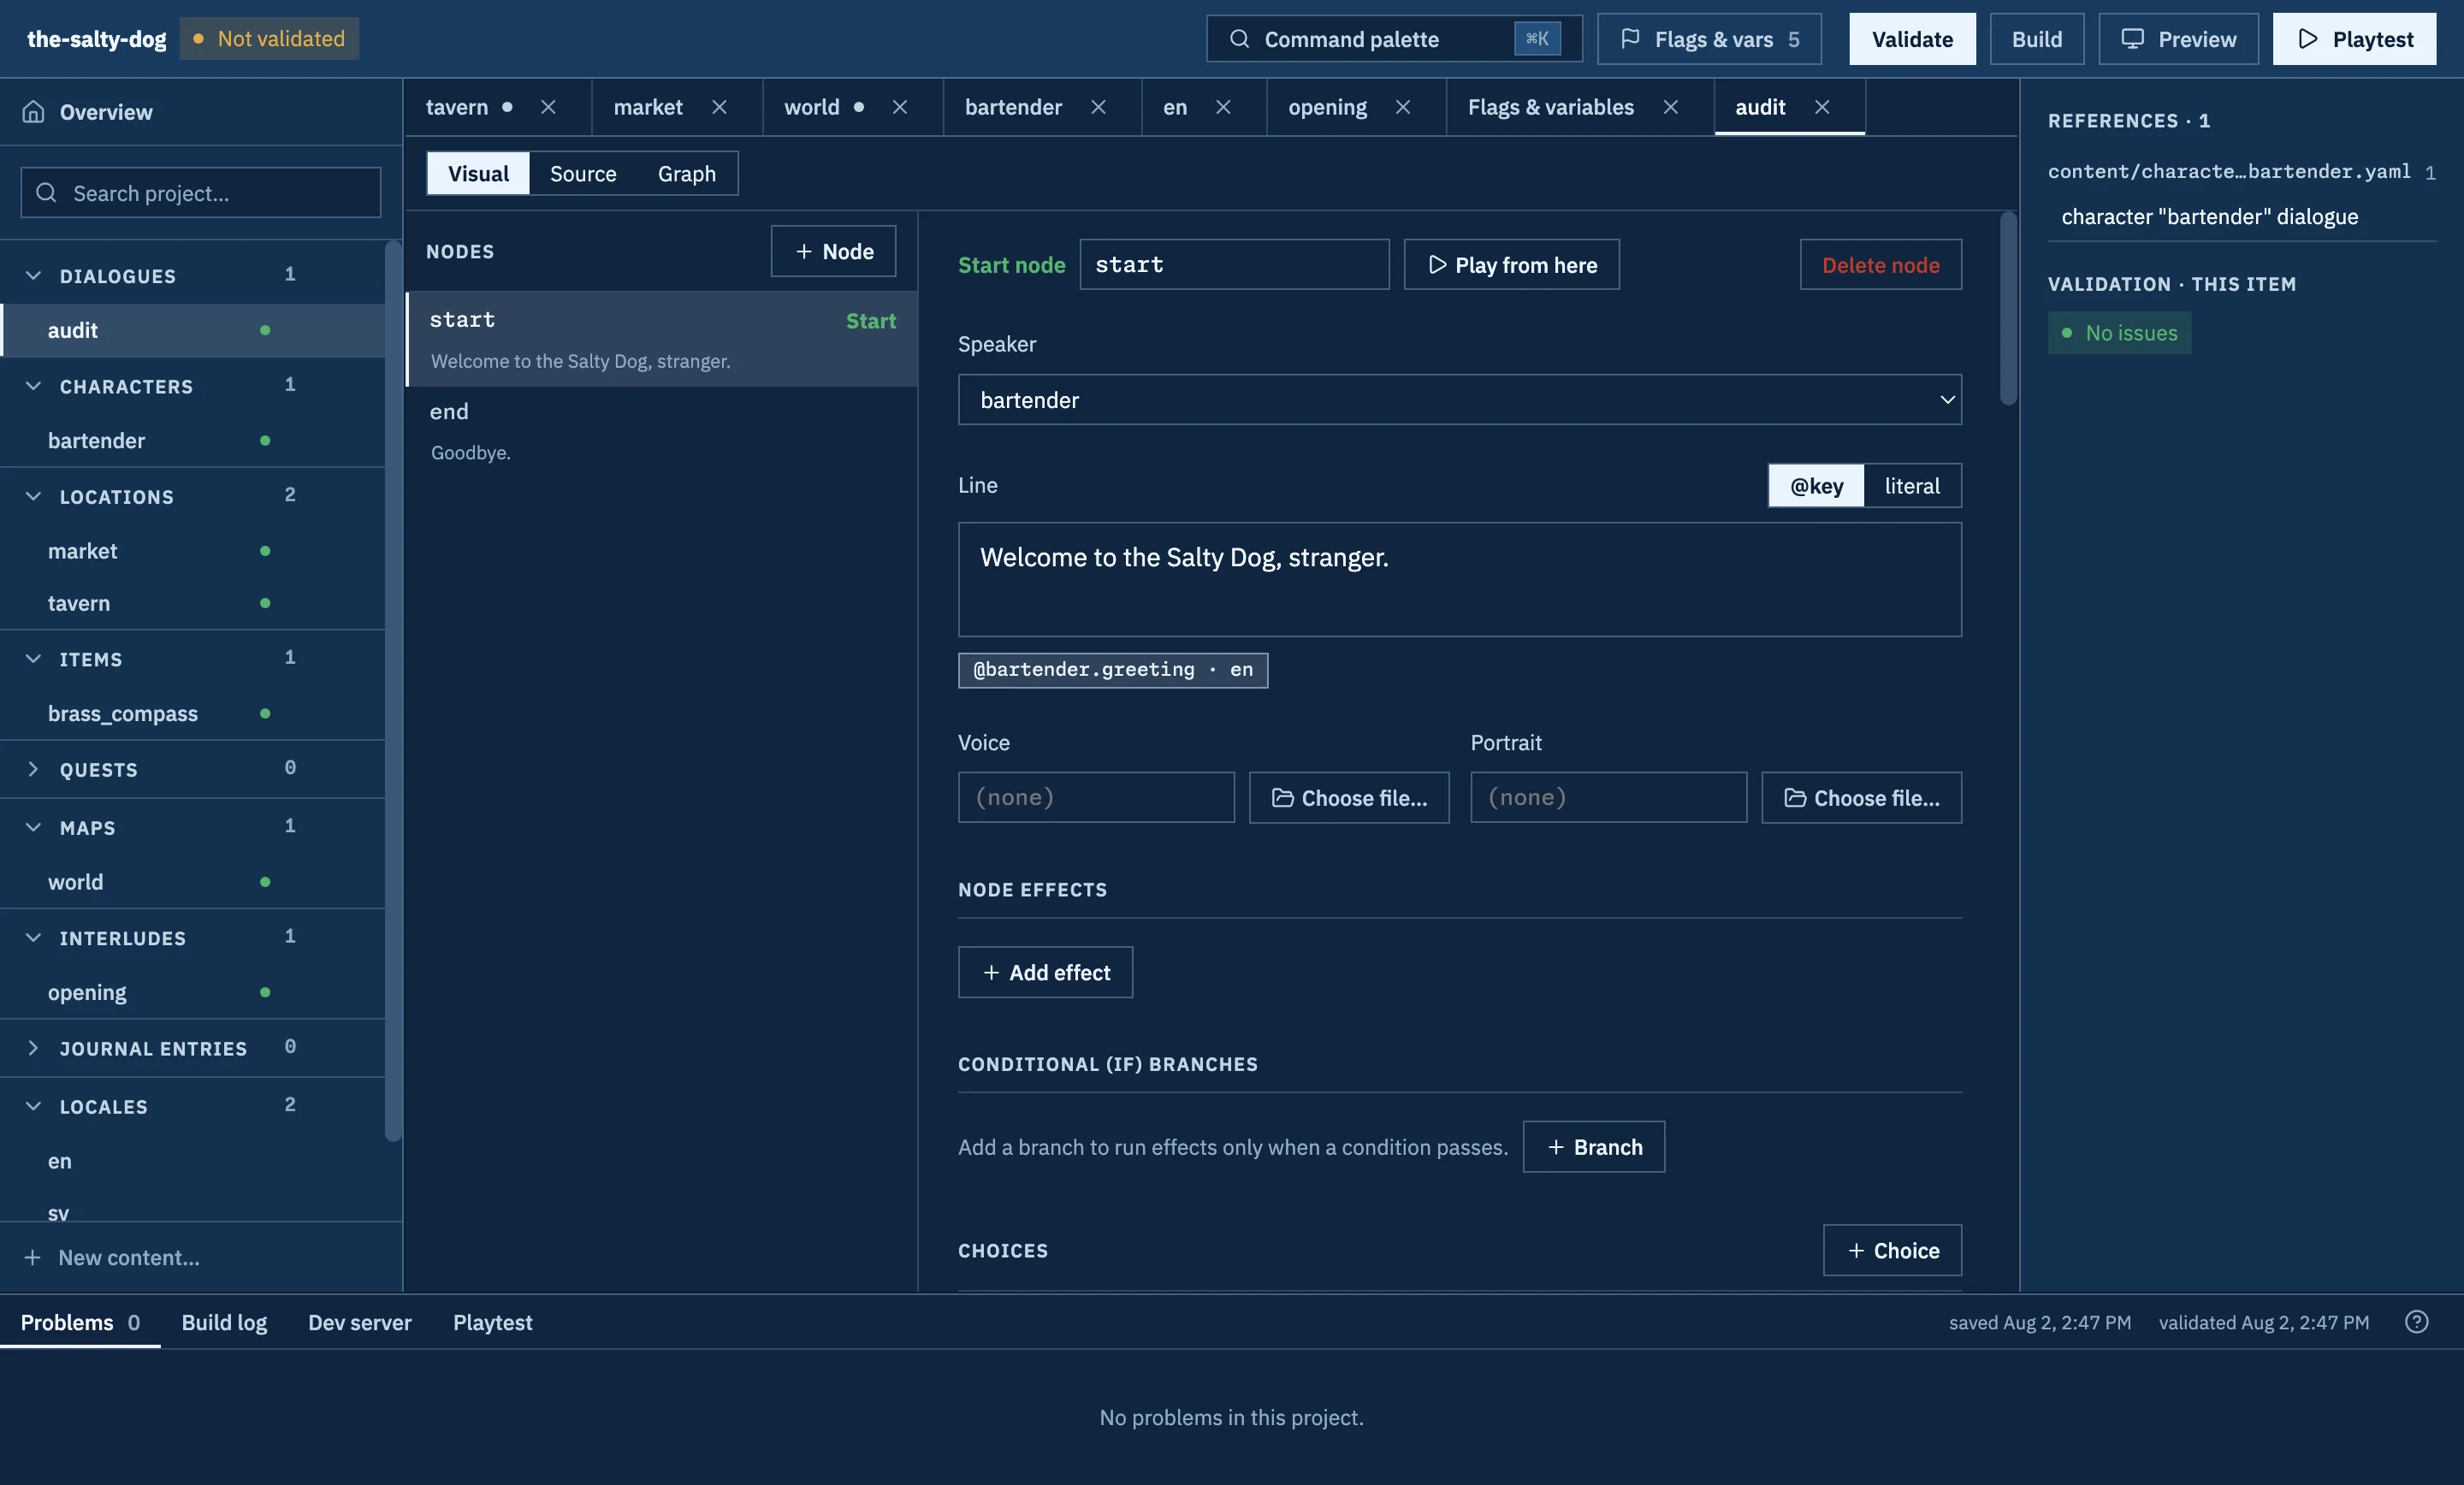The image size is (2464, 1485).
Task: Add a new Choice
Action: point(1892,1250)
